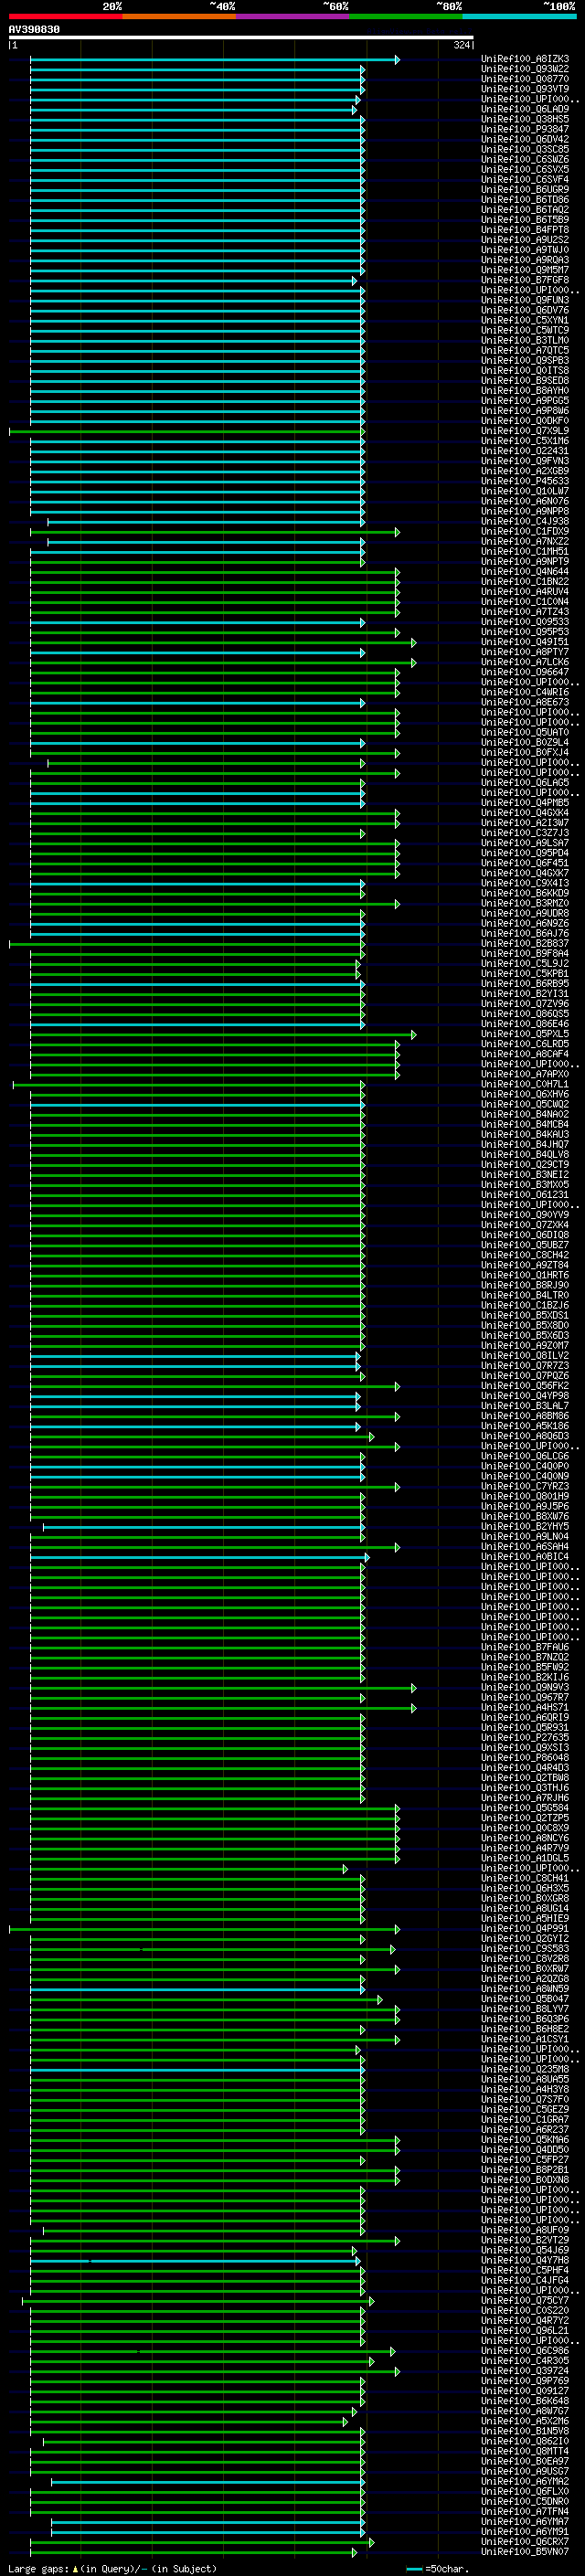Select hit label UniRef100_Q5UAT0

tap(525, 732)
